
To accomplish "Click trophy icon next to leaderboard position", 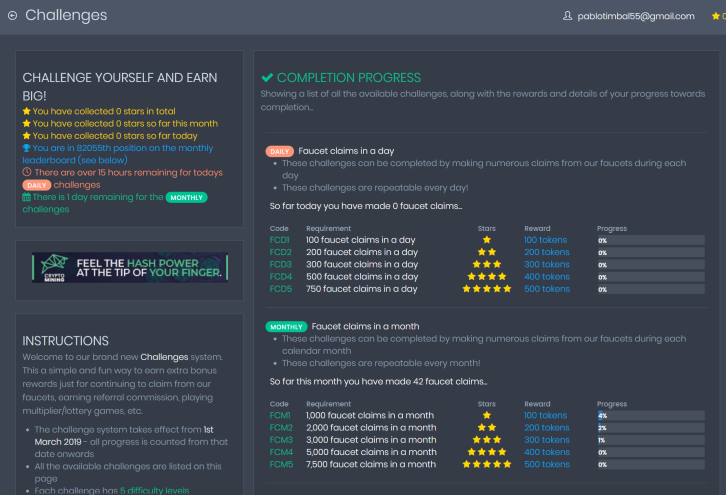I will coord(26,148).
